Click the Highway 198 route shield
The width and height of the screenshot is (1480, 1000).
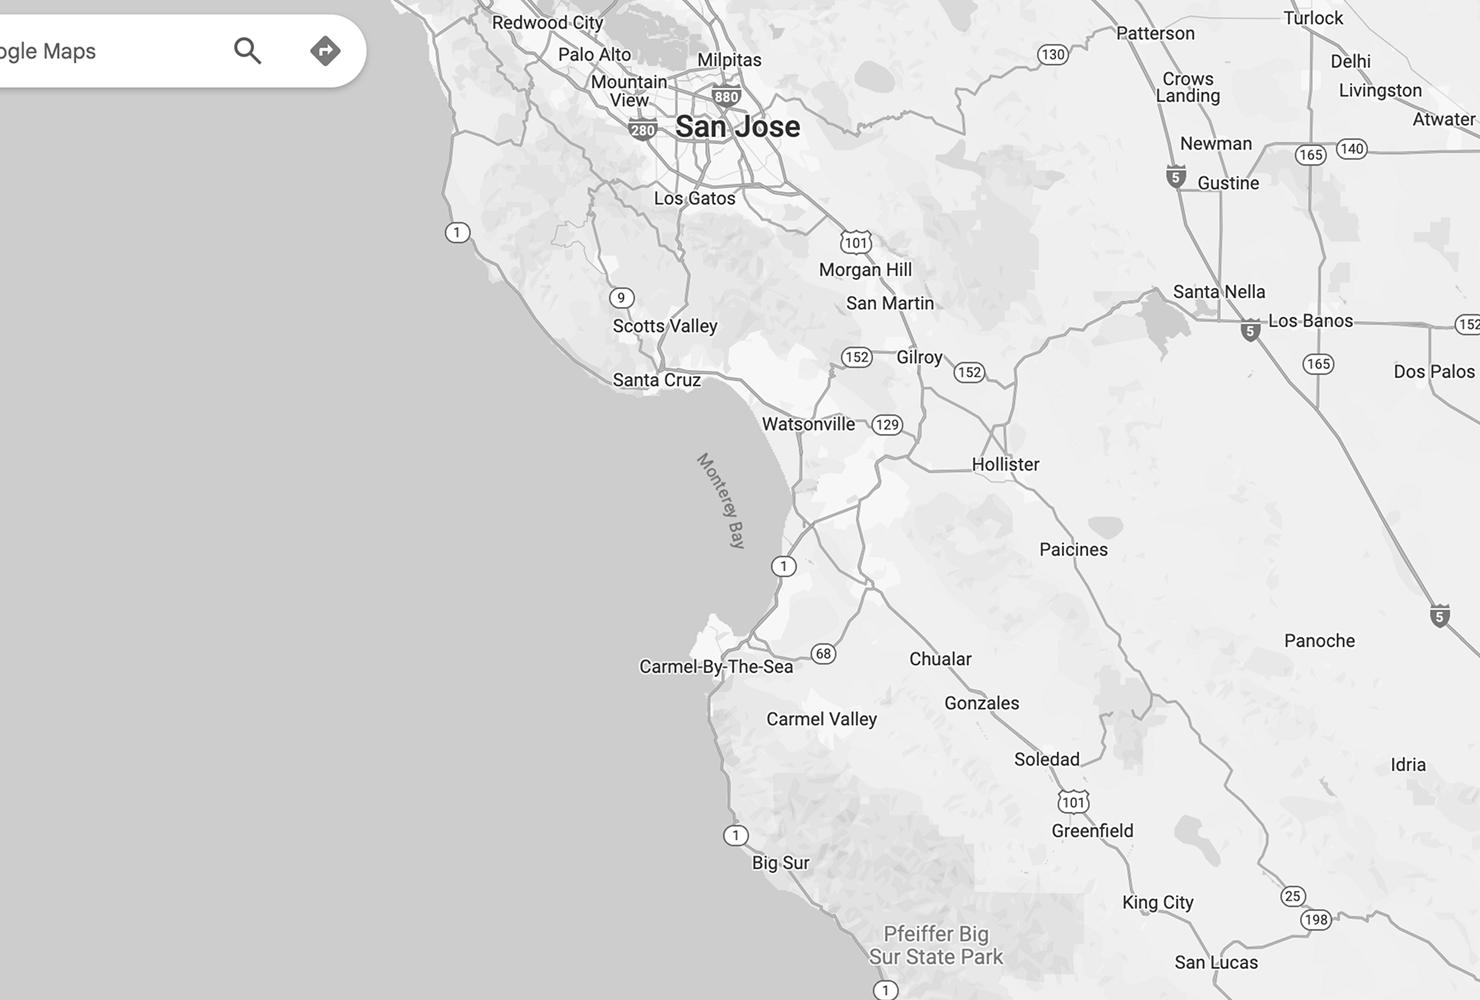point(1316,920)
